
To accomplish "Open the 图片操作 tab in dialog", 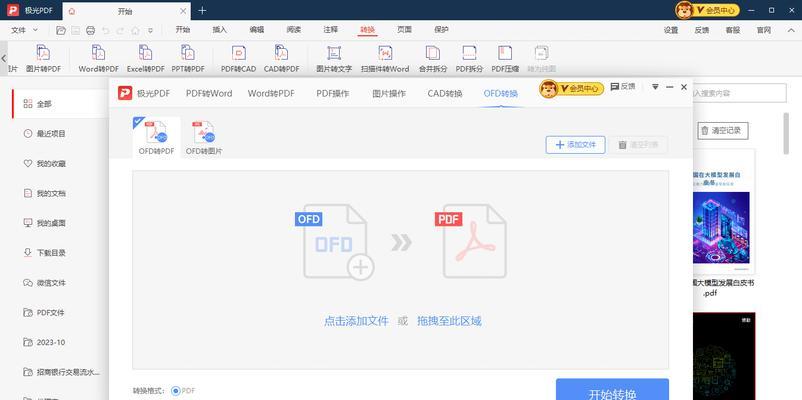I will point(389,94).
